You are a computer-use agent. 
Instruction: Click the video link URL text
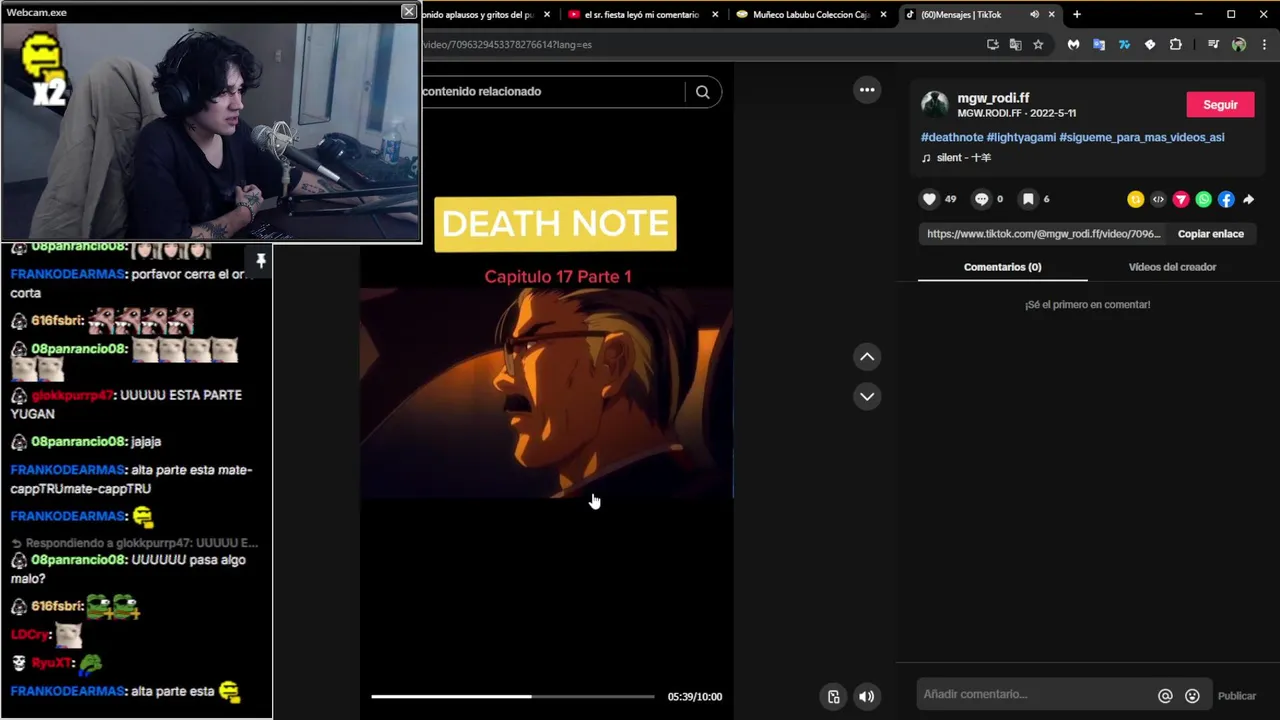(x=1043, y=234)
